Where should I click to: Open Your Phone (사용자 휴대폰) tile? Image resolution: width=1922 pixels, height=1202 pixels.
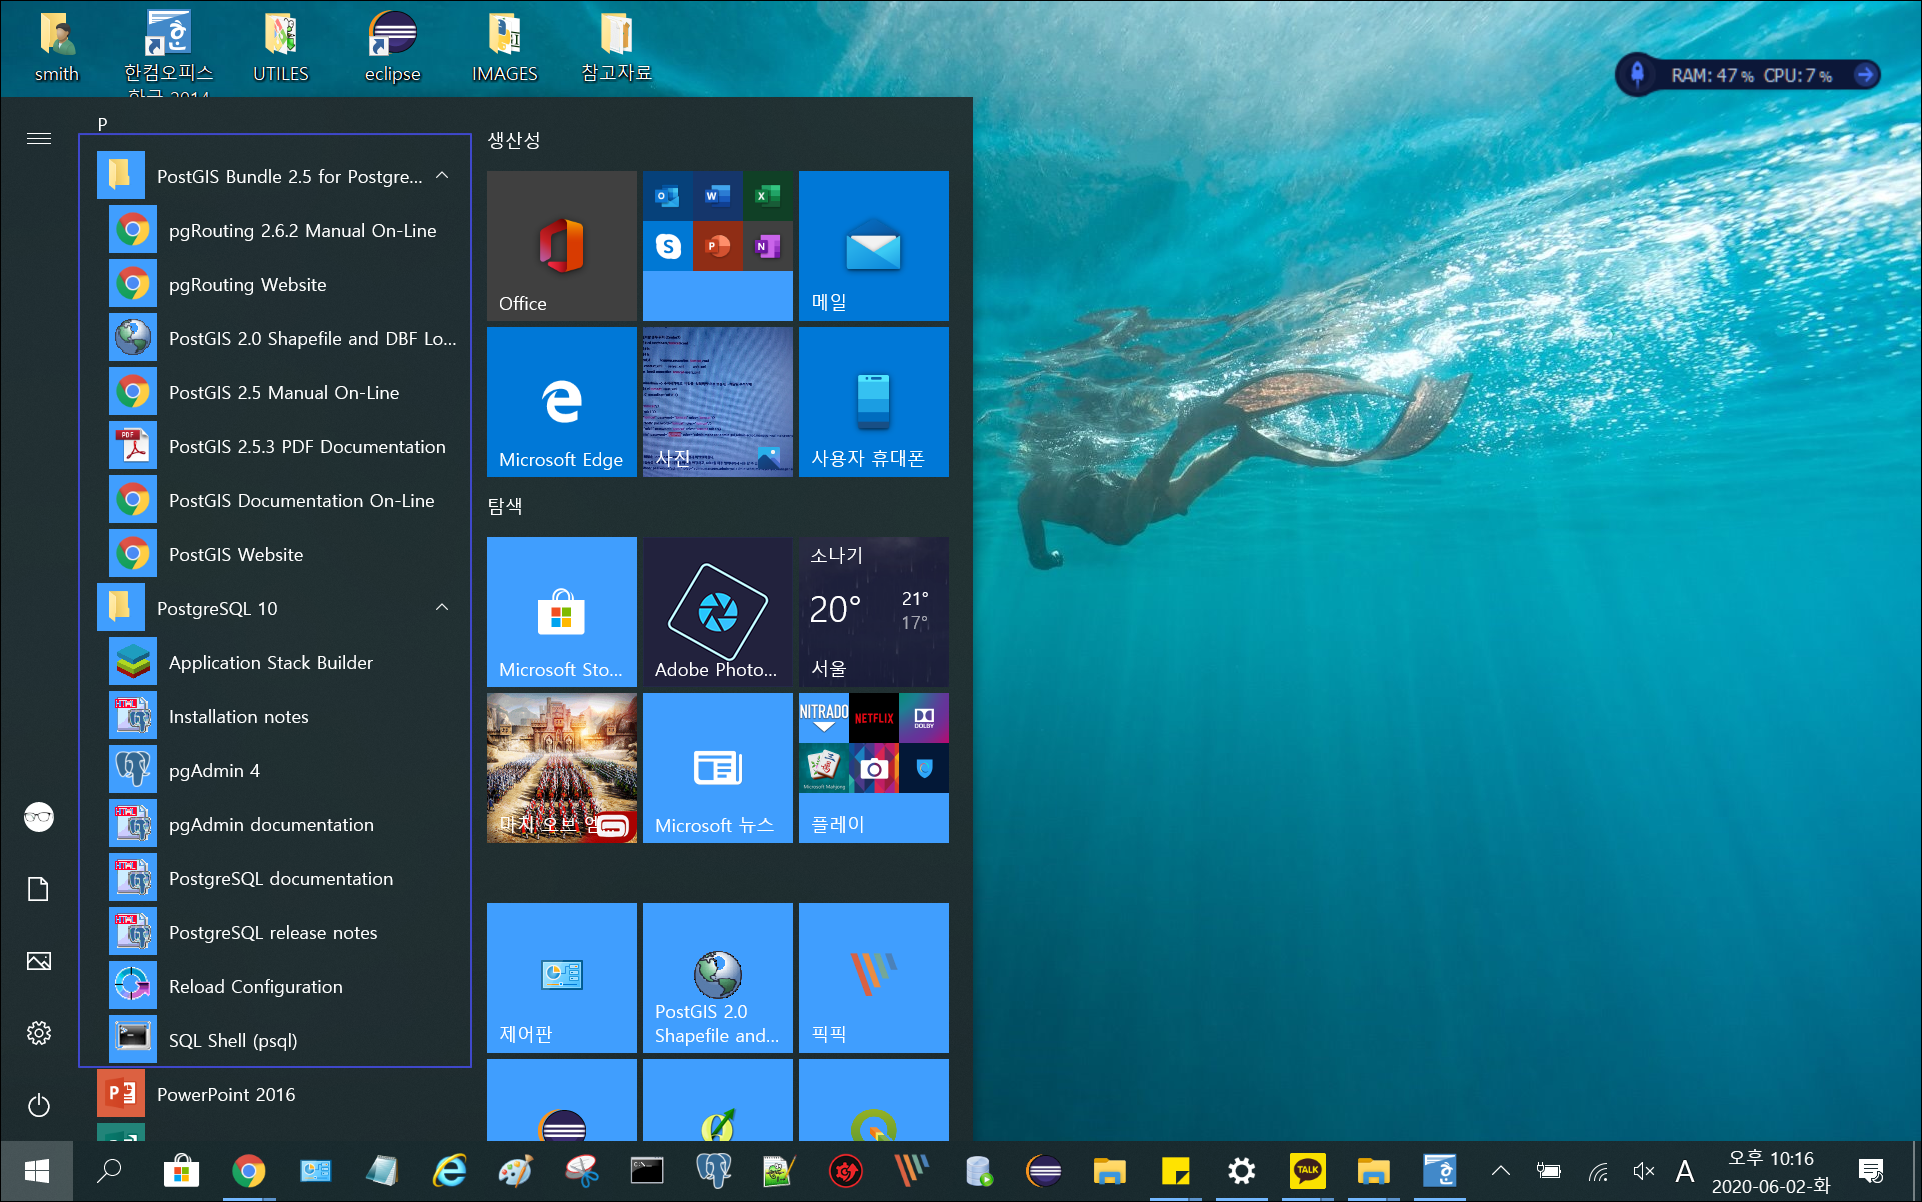pos(874,402)
